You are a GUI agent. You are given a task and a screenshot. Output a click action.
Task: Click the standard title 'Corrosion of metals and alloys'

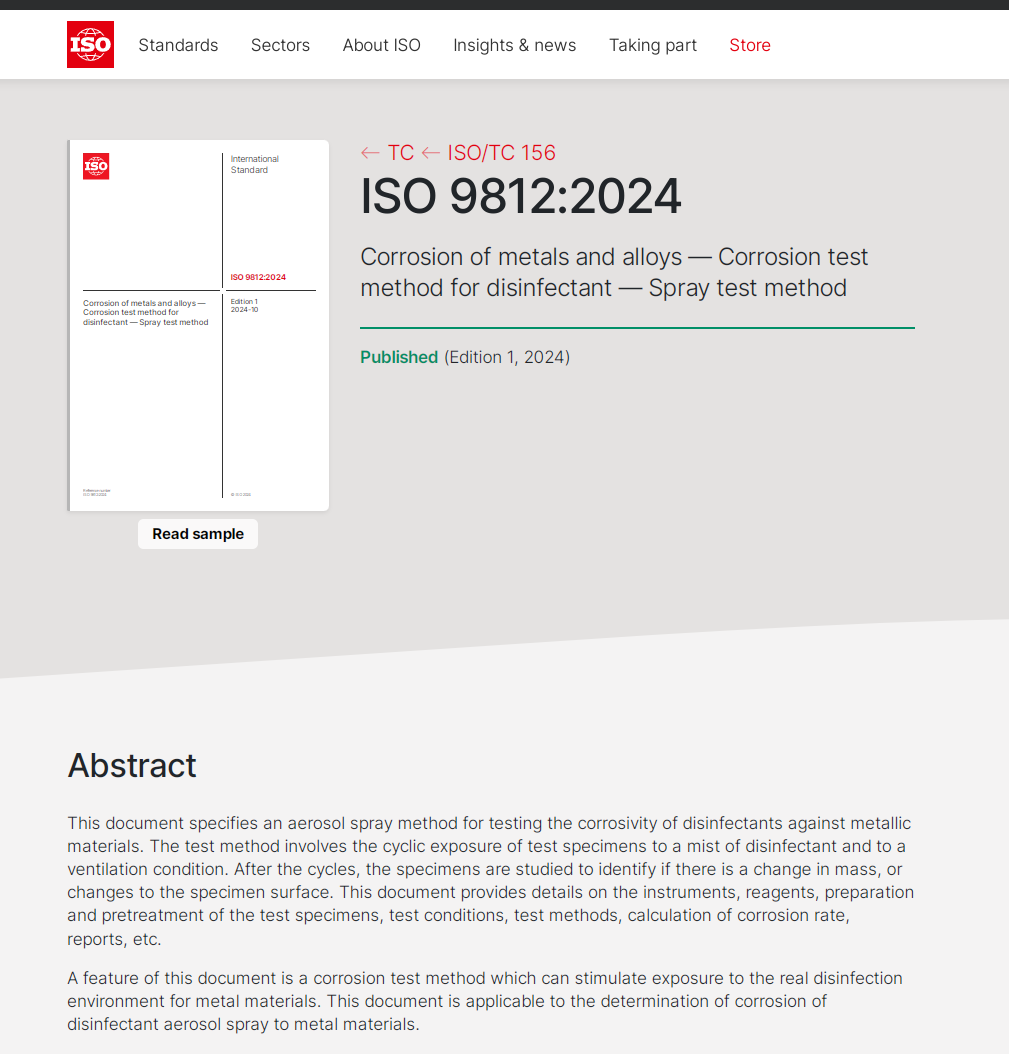614,272
